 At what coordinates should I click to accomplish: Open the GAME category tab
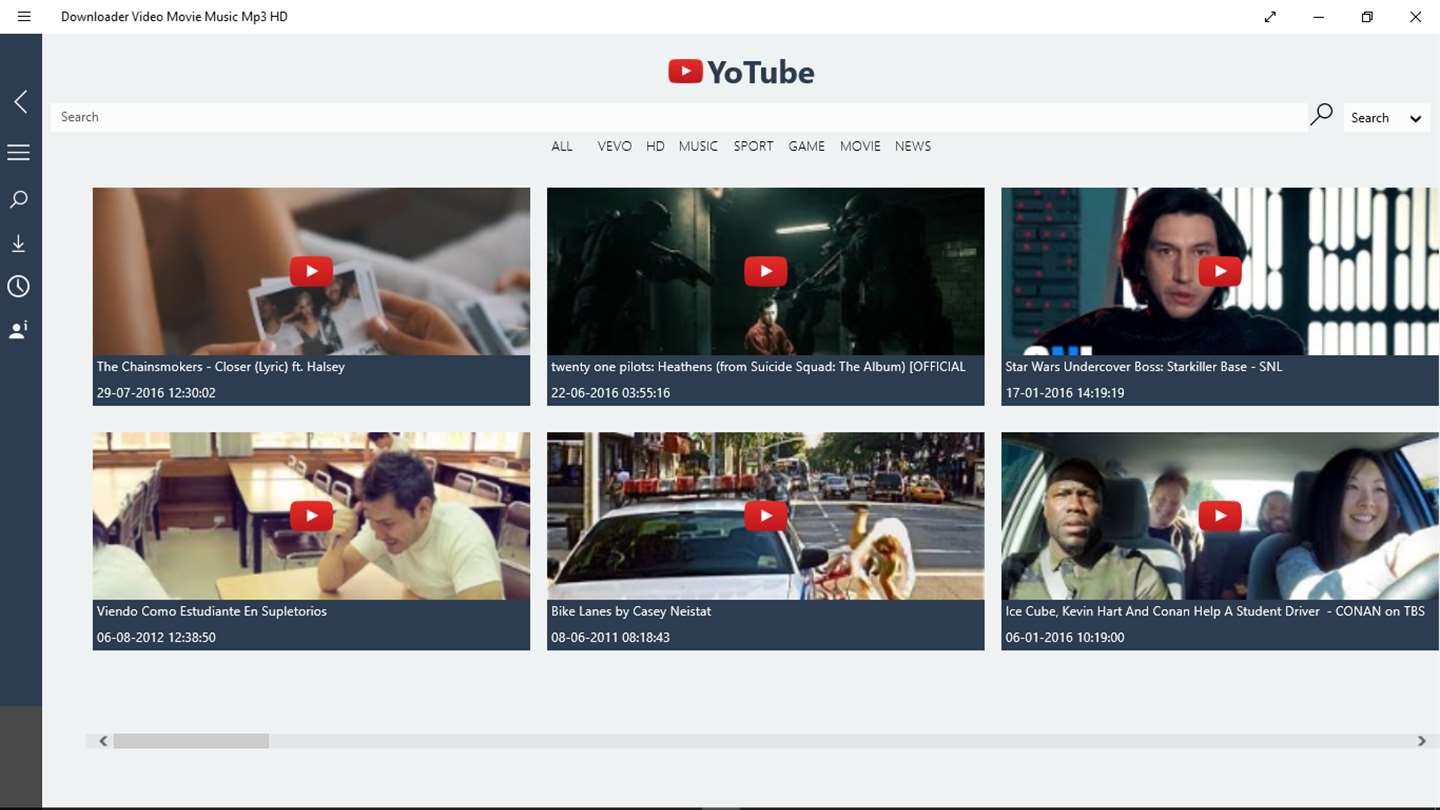(x=806, y=146)
